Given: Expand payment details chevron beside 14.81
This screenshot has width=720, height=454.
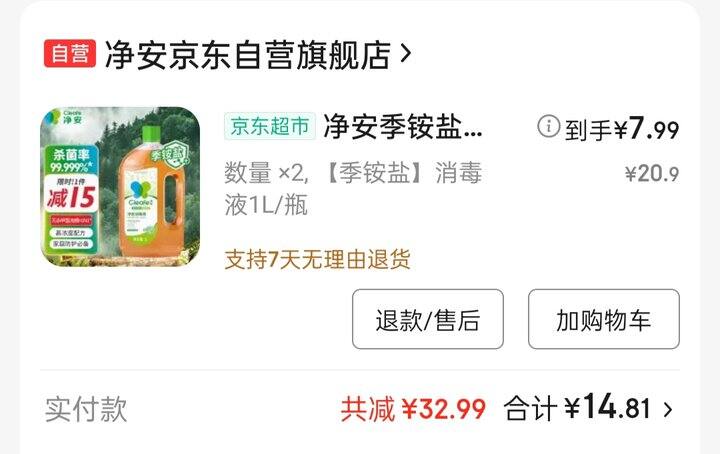Looking at the screenshot, I should [x=668, y=409].
